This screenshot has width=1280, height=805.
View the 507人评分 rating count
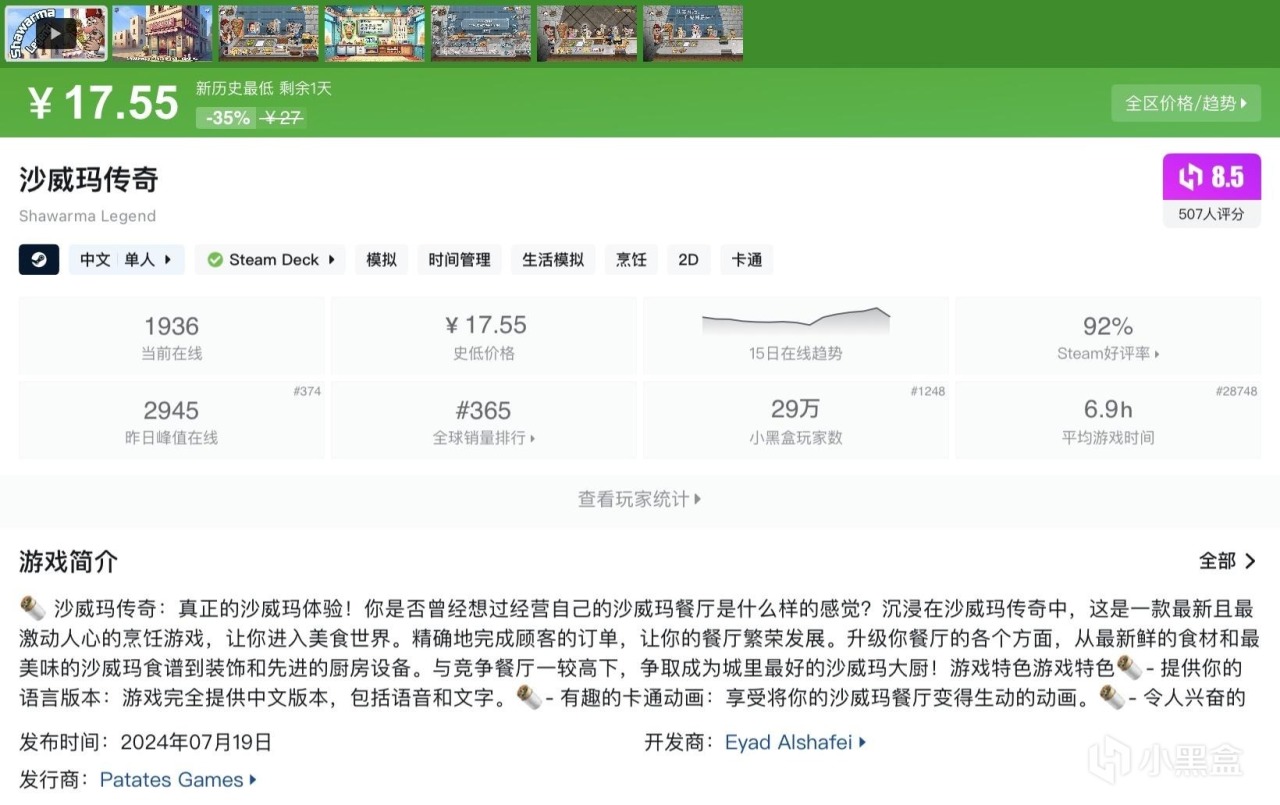[x=1211, y=214]
